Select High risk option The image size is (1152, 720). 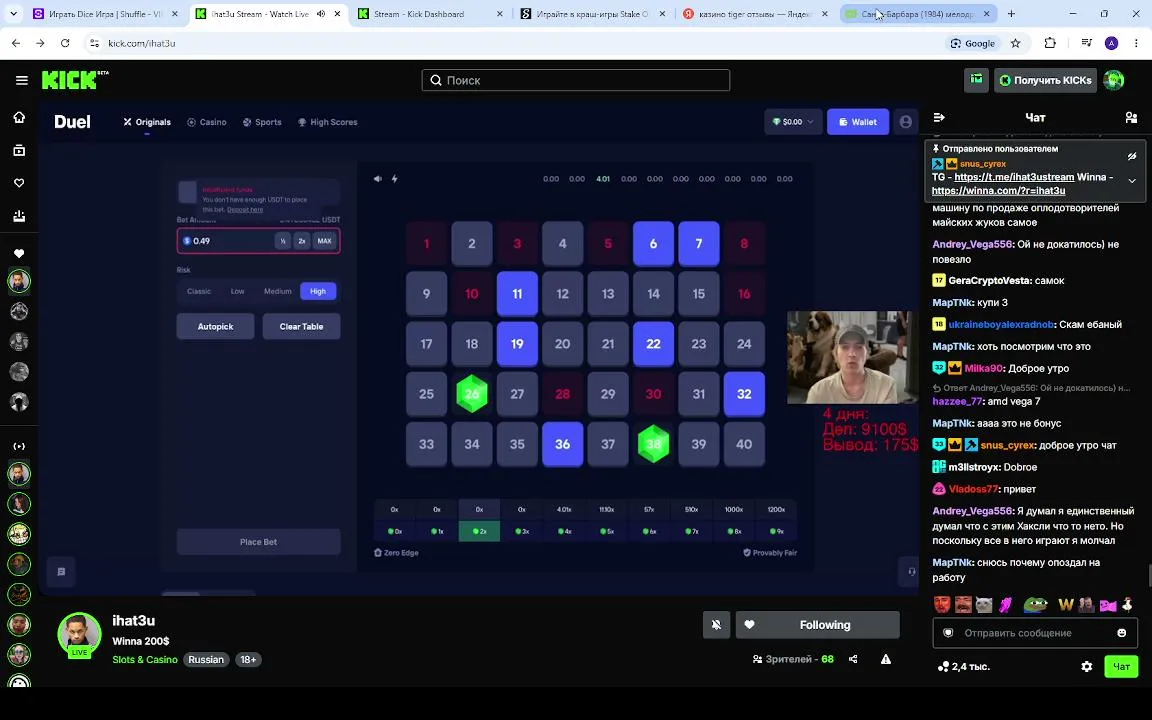pyautogui.click(x=317, y=291)
